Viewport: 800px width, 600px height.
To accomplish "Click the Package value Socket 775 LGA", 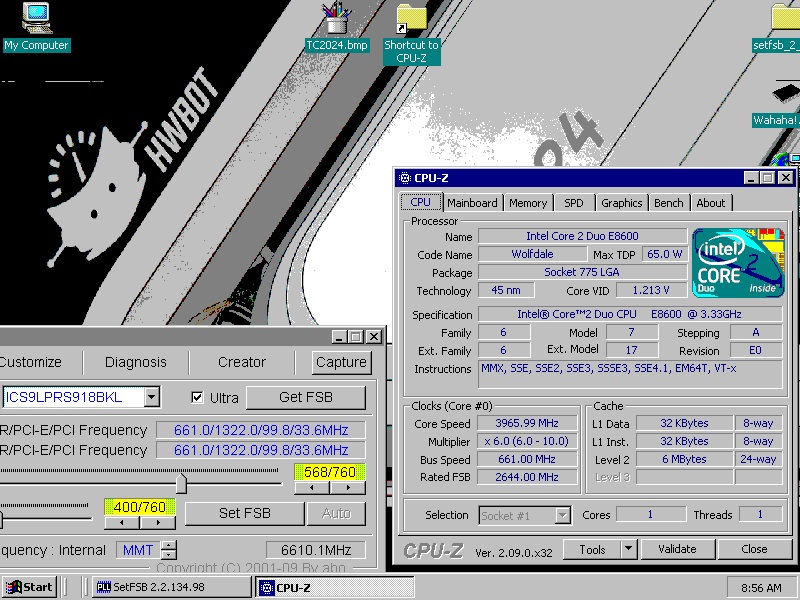I will click(x=582, y=272).
